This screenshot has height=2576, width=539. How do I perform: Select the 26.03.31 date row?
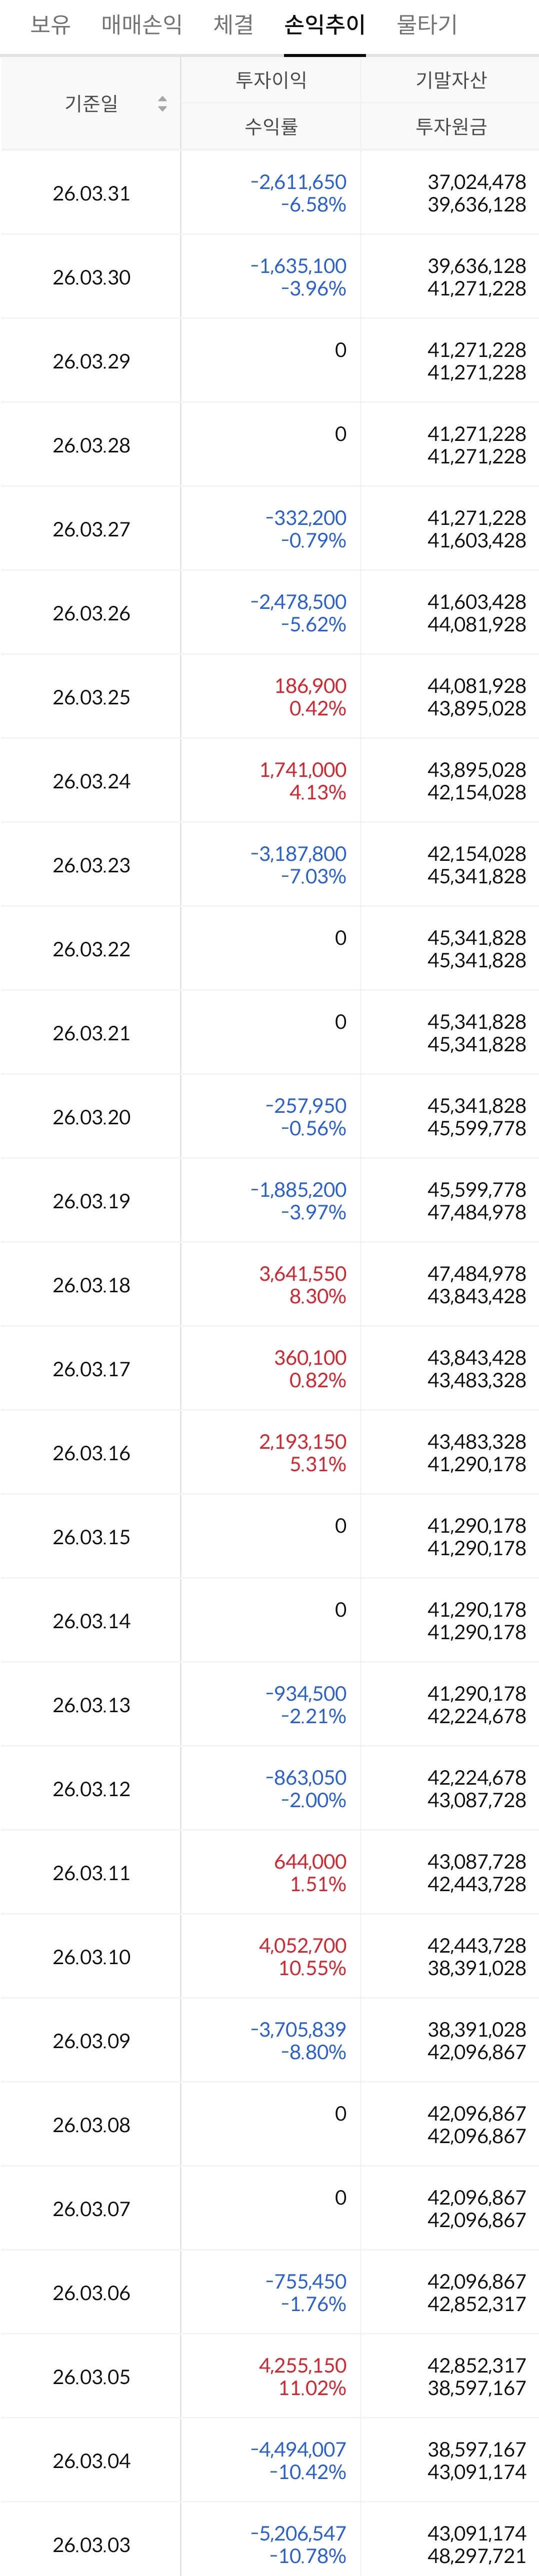[91, 194]
